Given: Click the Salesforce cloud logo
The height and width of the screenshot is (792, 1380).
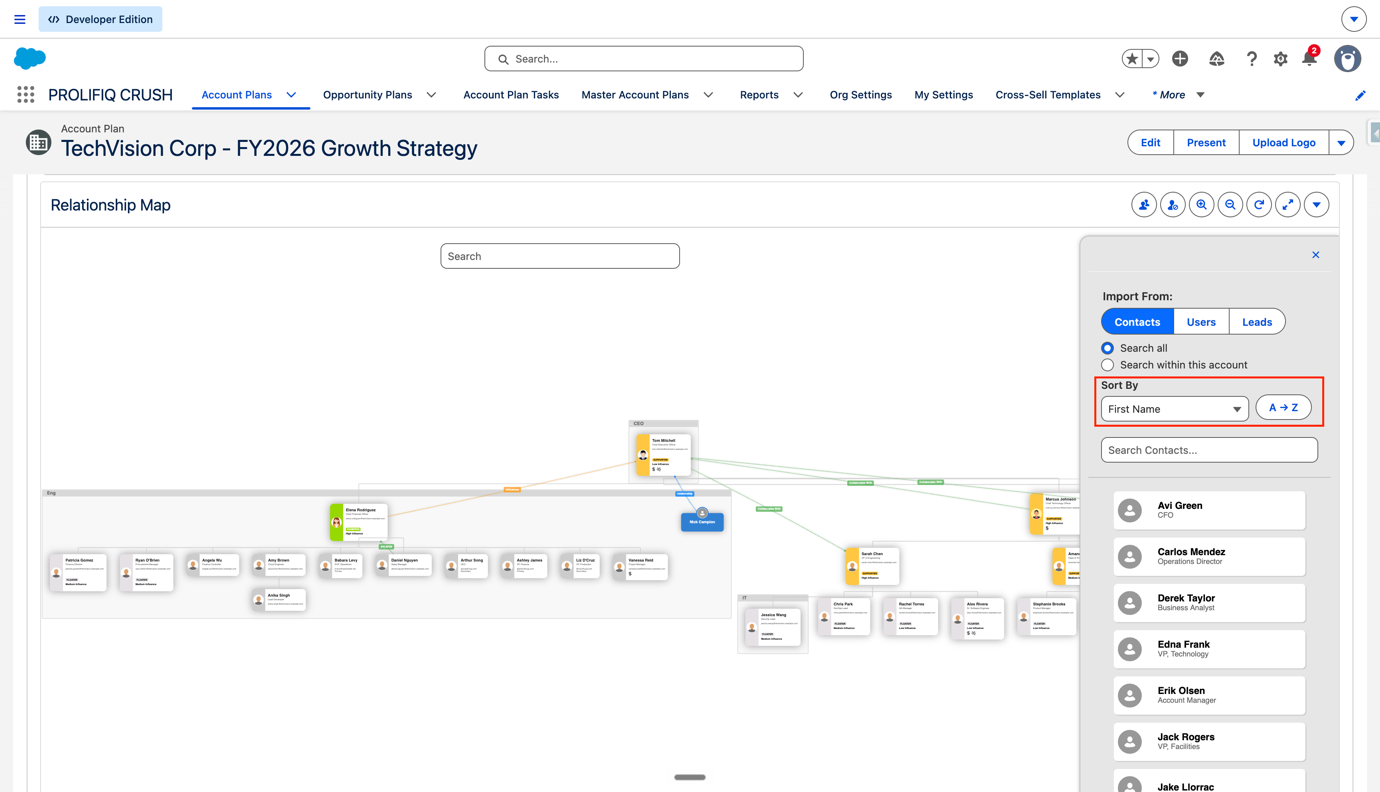Looking at the screenshot, I should coord(30,58).
